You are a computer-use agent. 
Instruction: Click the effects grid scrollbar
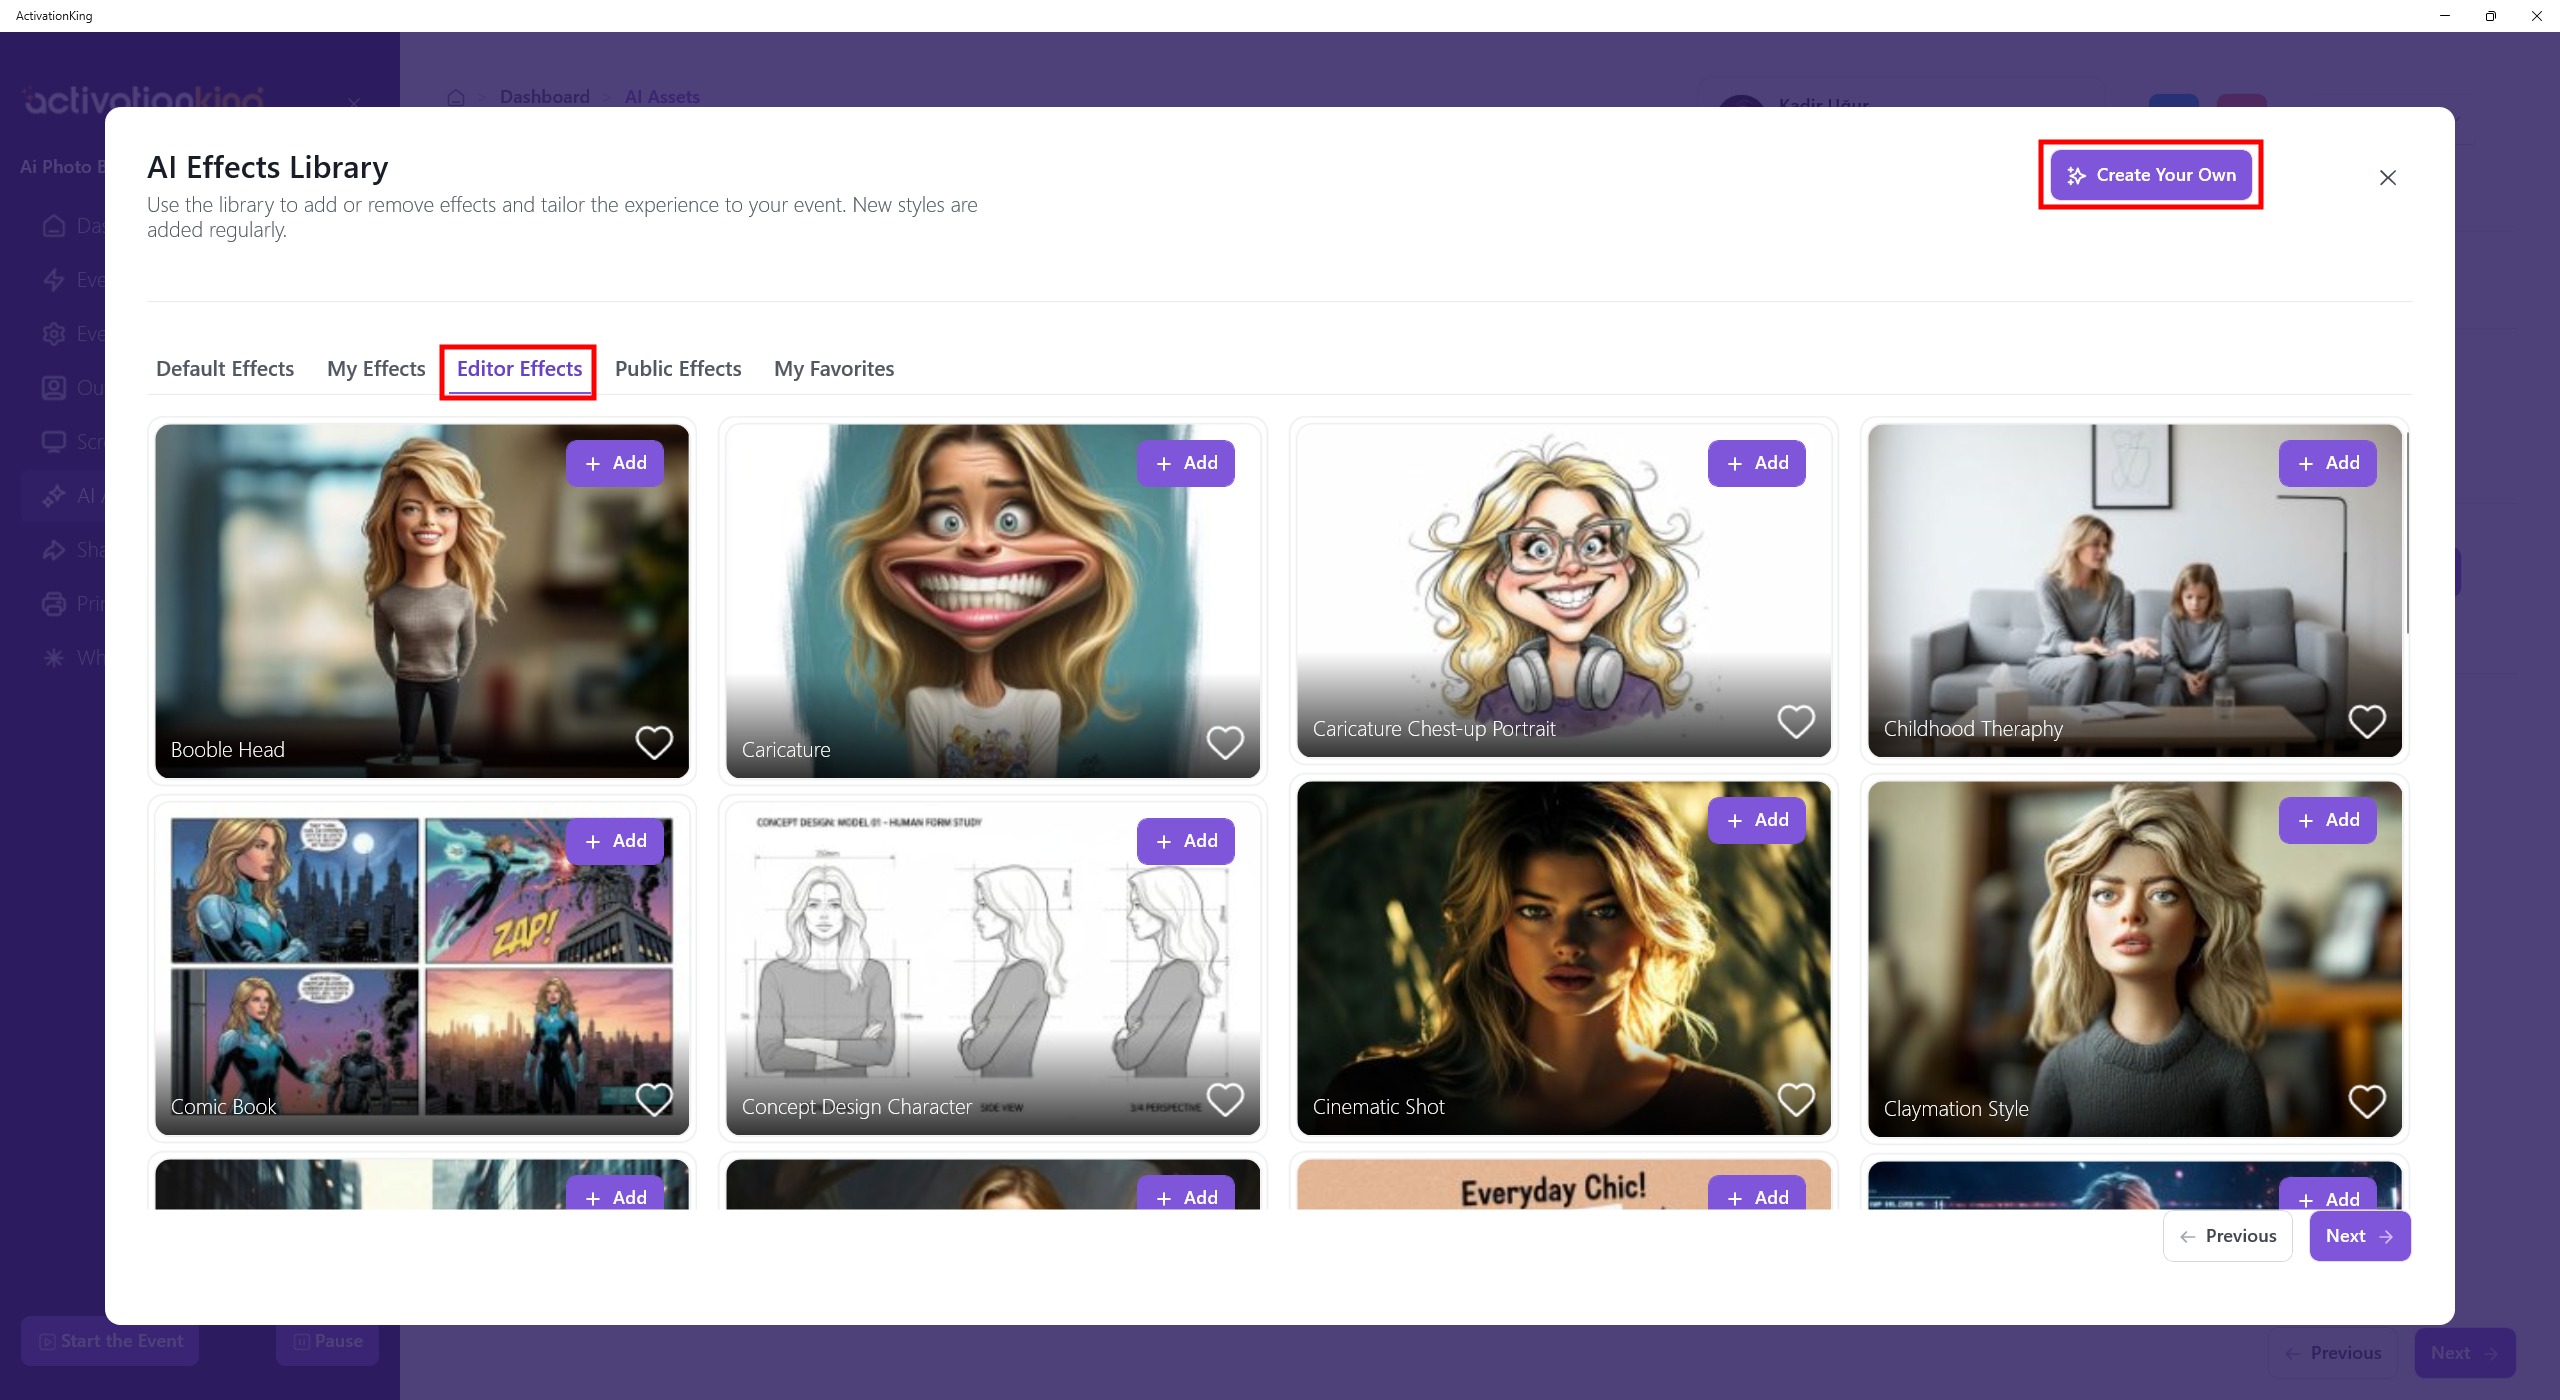(2408, 535)
